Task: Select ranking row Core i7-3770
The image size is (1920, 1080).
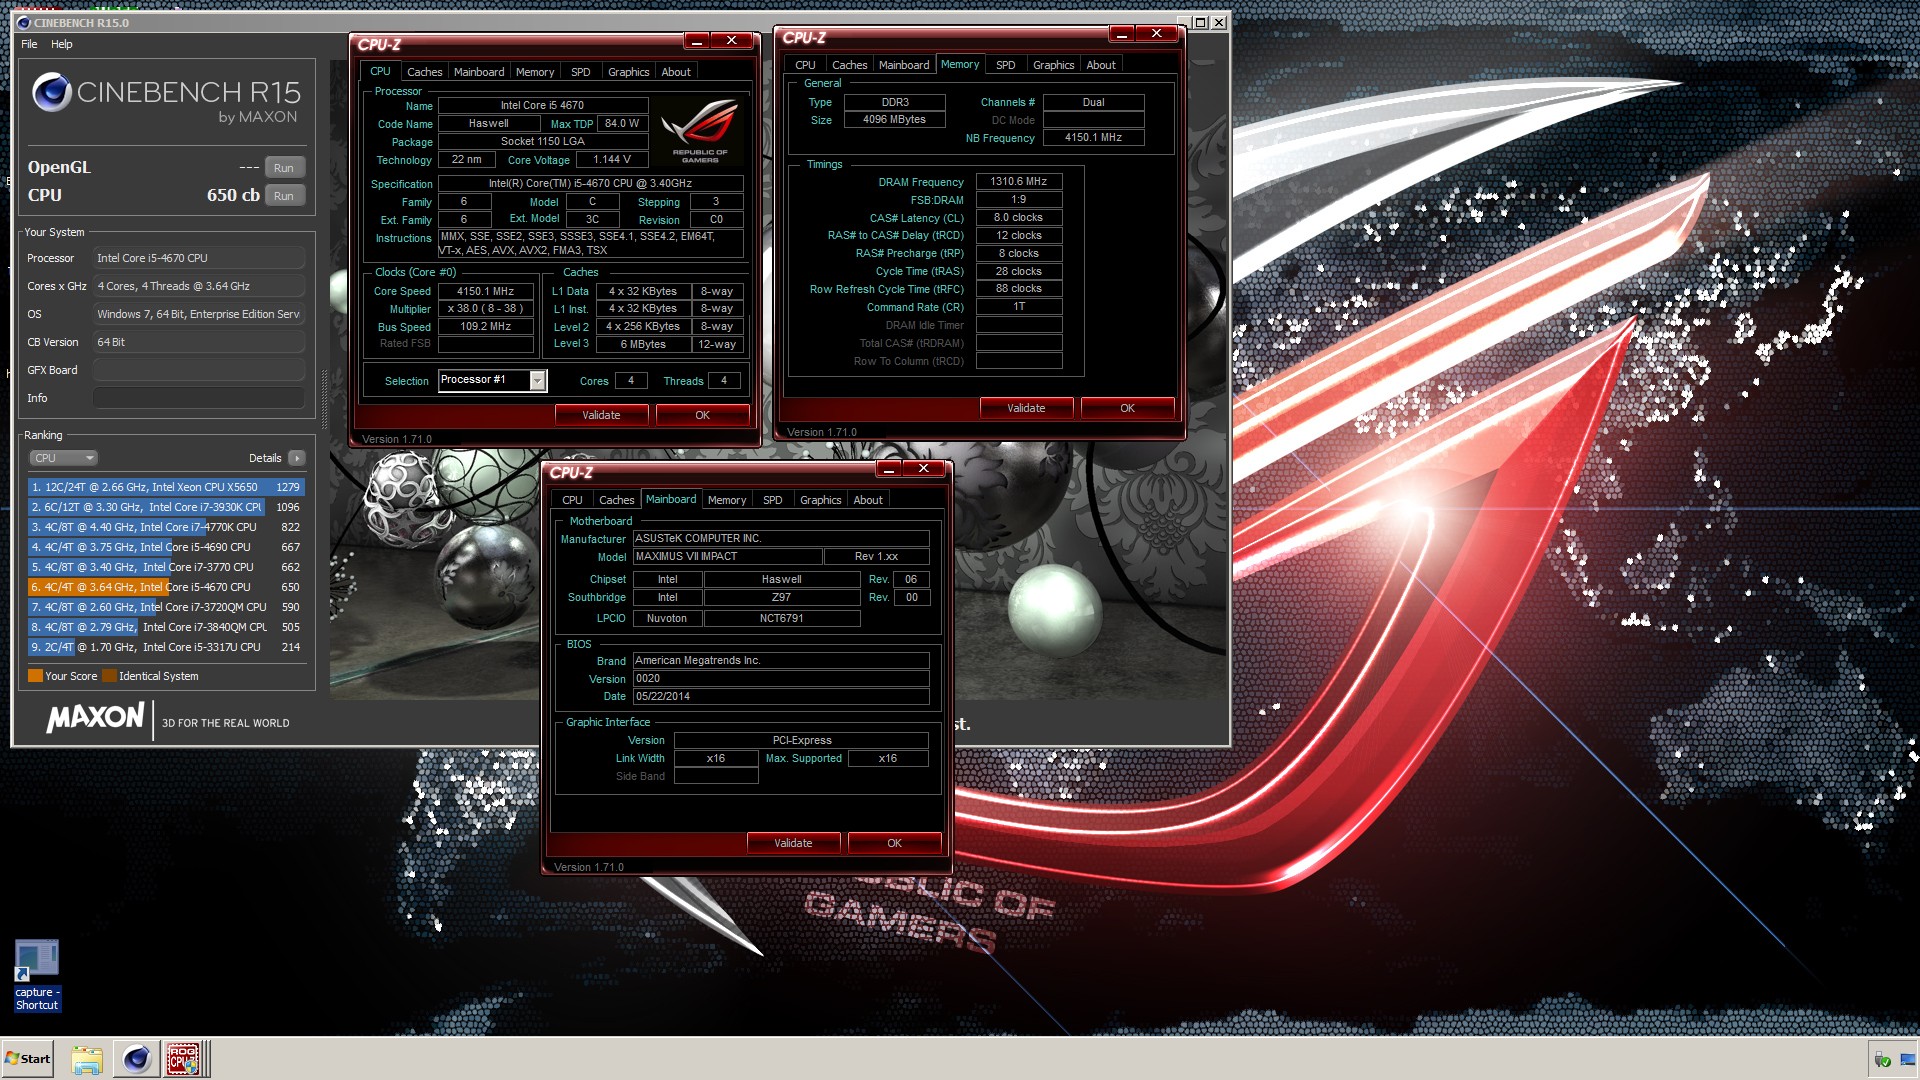Action: point(166,567)
